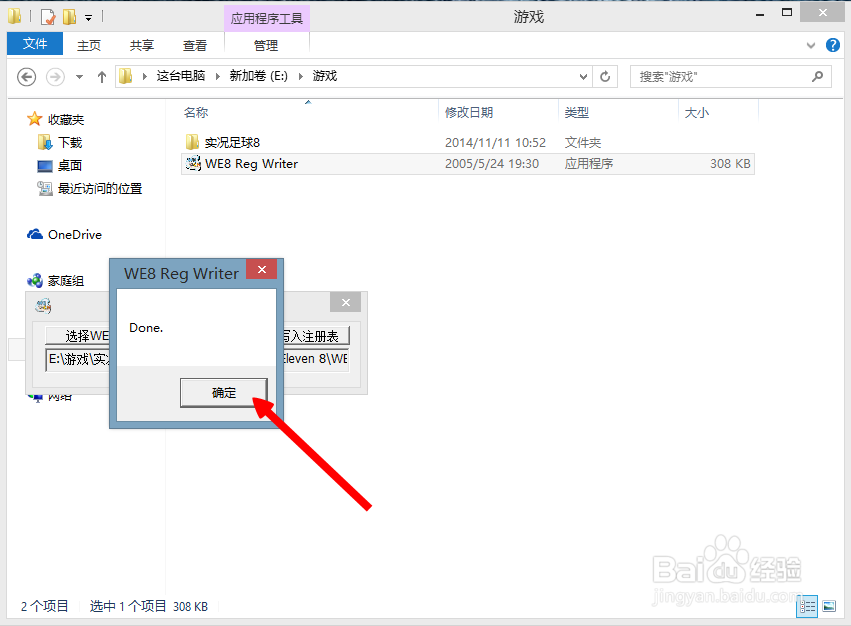The height and width of the screenshot is (626, 851).
Task: Open Help via the blue question mark icon
Action: coord(833,45)
